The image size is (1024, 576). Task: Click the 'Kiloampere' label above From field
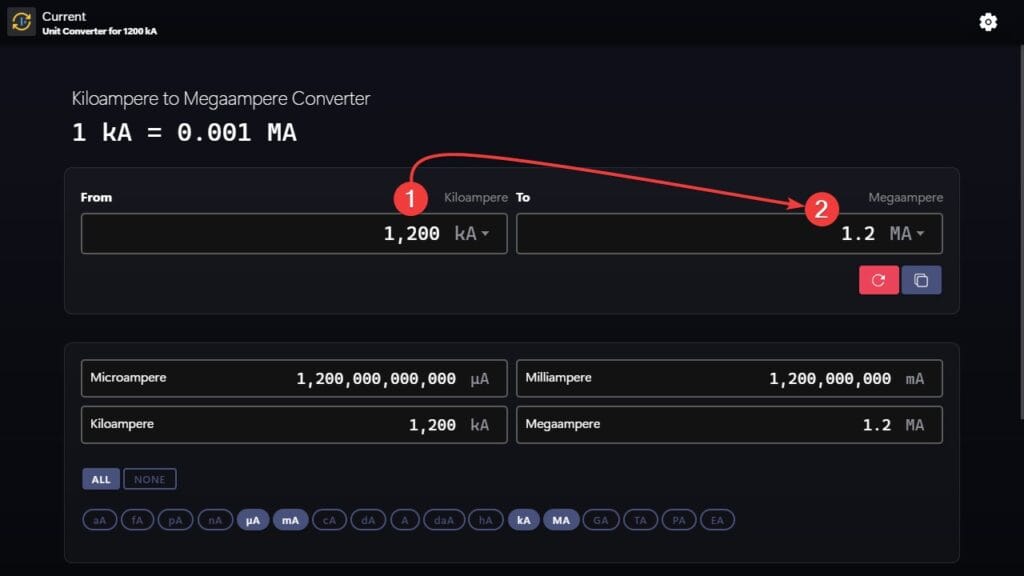pyautogui.click(x=475, y=197)
